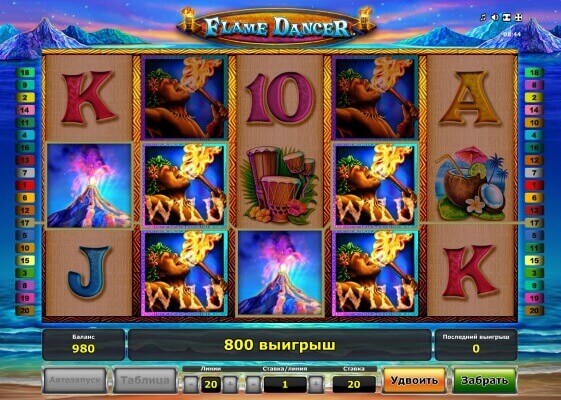Toggle the fit-to-width screen icon

507,17
